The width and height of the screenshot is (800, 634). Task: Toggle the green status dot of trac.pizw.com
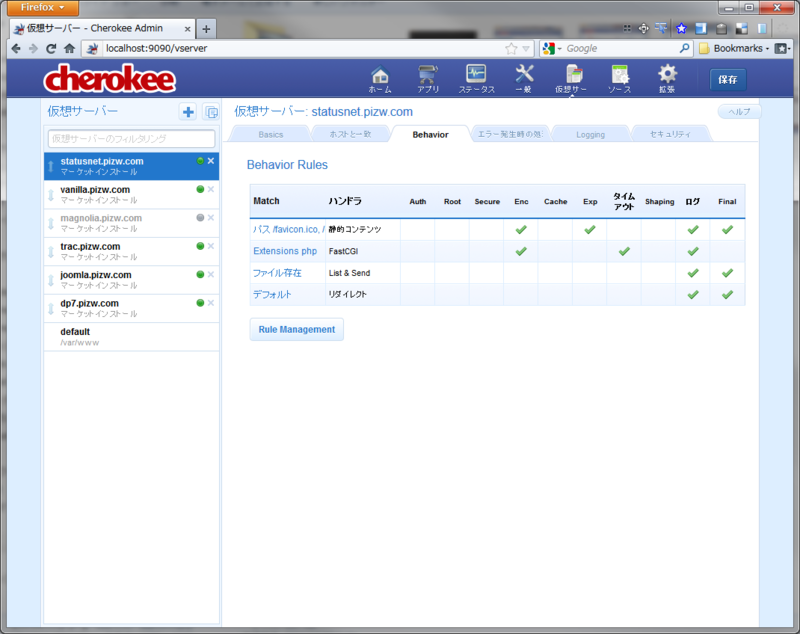(200, 246)
